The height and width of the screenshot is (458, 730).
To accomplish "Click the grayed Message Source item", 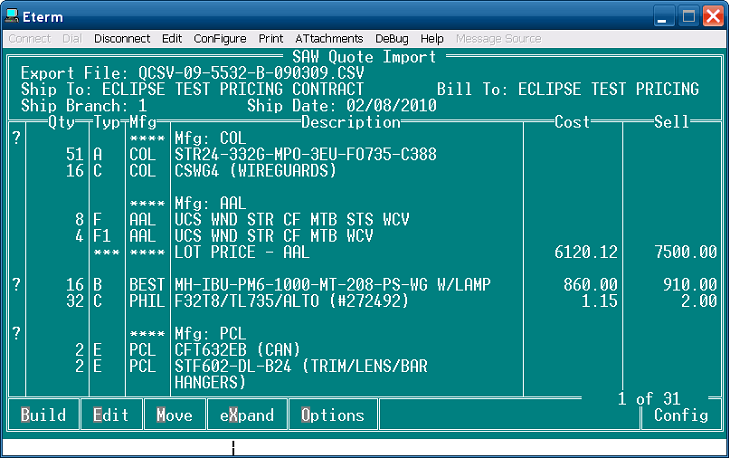I will pyautogui.click(x=499, y=39).
